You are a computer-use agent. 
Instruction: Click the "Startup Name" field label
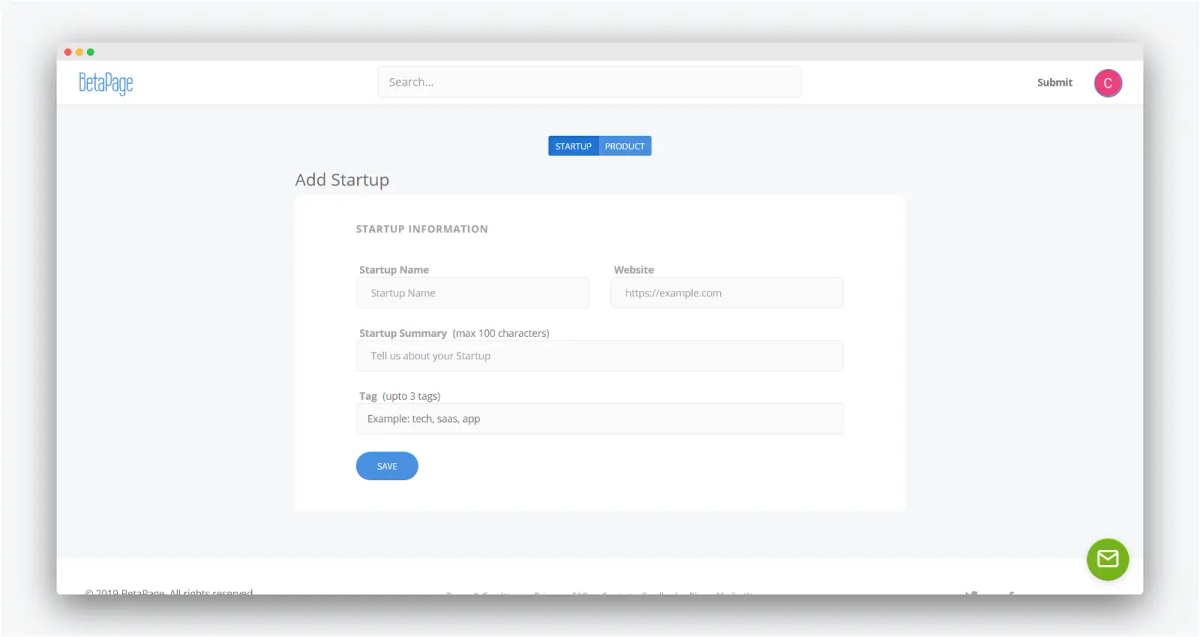(394, 270)
